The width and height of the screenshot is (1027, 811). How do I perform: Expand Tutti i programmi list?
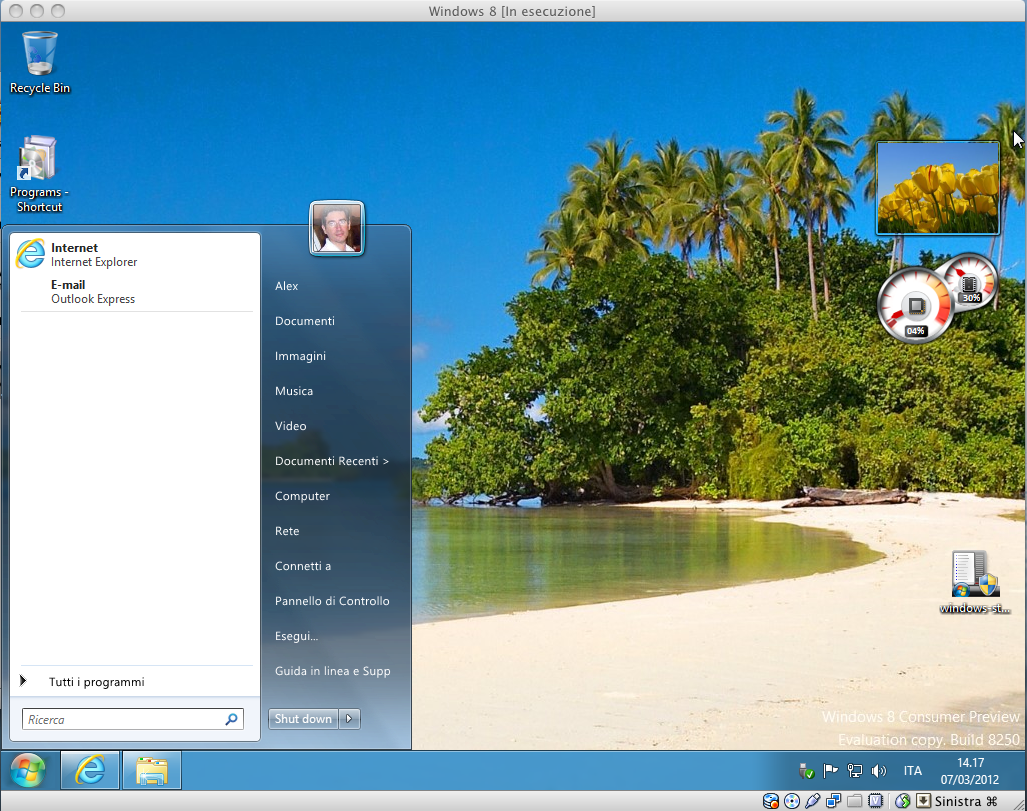tap(96, 682)
